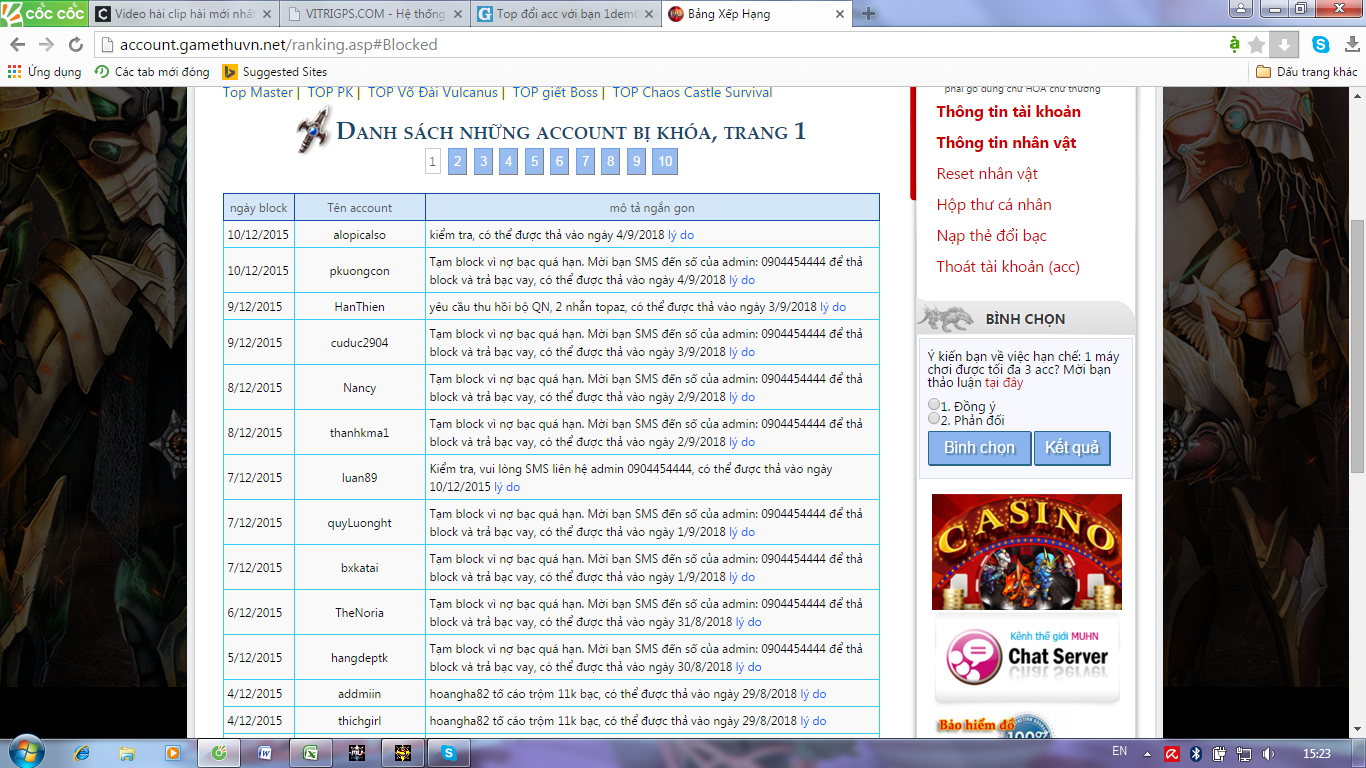Go to page 3 of blocked accounts
Image resolution: width=1366 pixels, height=768 pixels.
(x=483, y=162)
